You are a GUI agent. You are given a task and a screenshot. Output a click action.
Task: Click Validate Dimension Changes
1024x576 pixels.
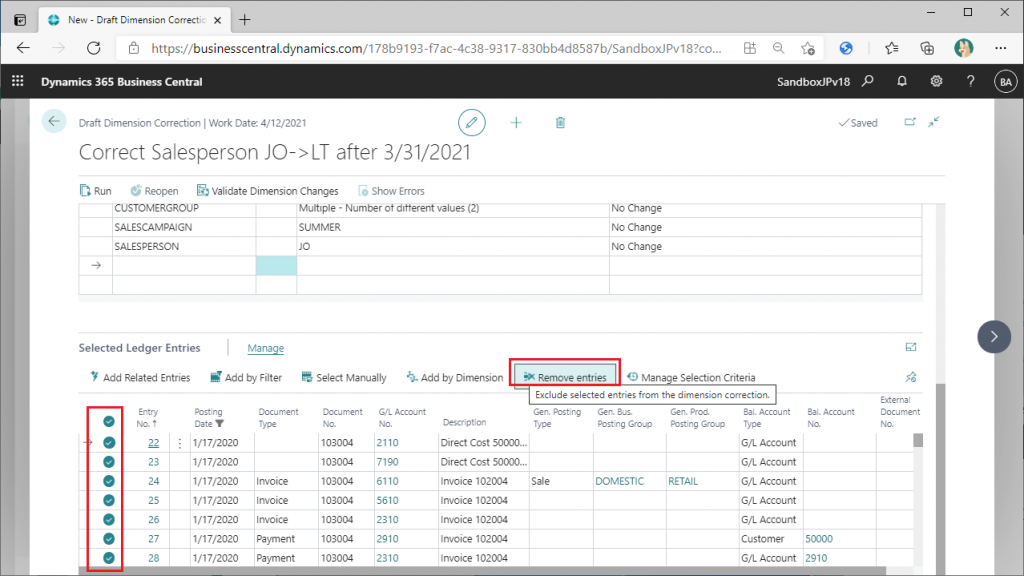pos(268,191)
